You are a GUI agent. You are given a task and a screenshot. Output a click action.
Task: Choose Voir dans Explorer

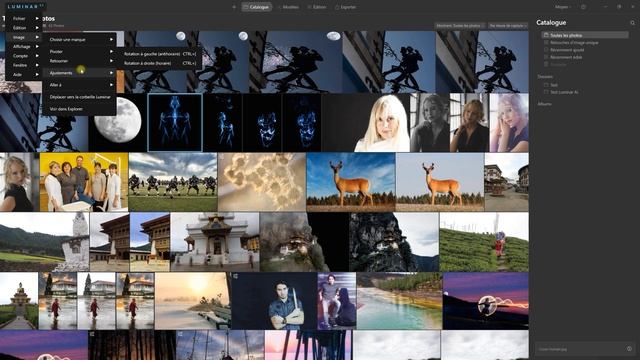[80, 109]
